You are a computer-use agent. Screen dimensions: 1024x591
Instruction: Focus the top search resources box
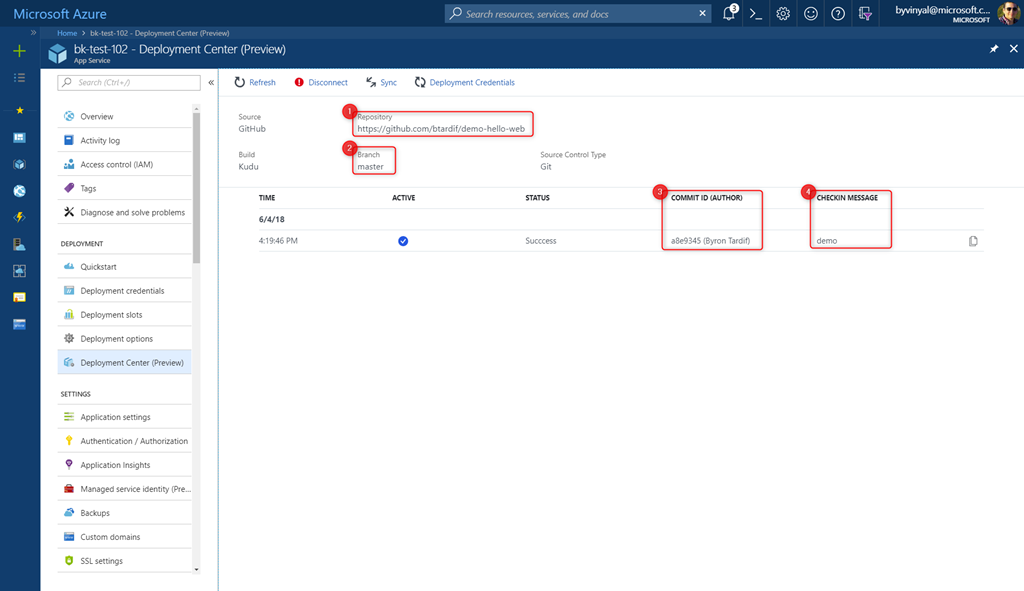[x=580, y=14]
